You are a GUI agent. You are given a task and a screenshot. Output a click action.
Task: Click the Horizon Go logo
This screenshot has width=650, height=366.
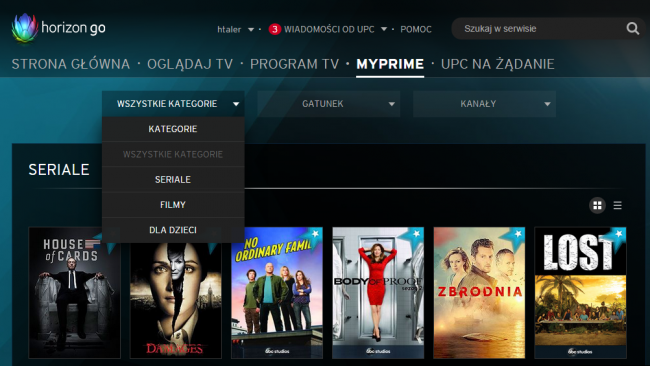coord(58,28)
